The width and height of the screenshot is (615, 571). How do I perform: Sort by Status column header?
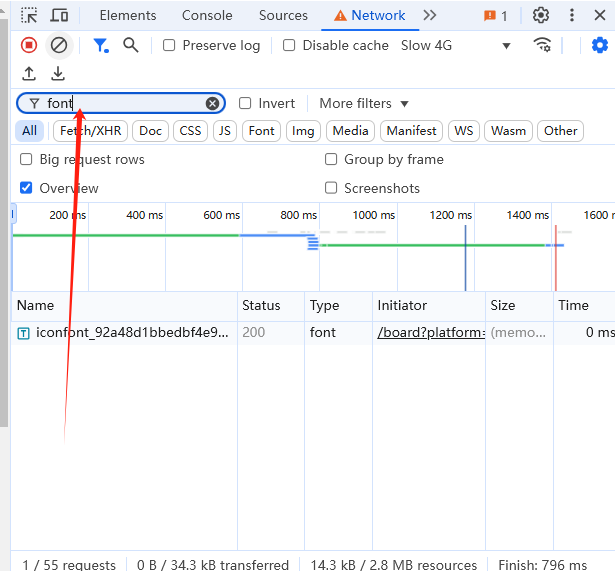(x=271, y=306)
